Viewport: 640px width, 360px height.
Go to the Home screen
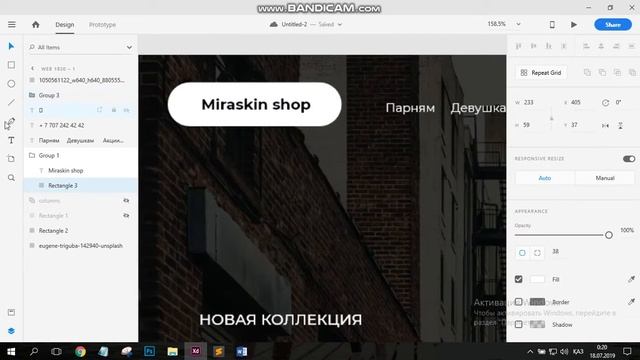coord(36,24)
